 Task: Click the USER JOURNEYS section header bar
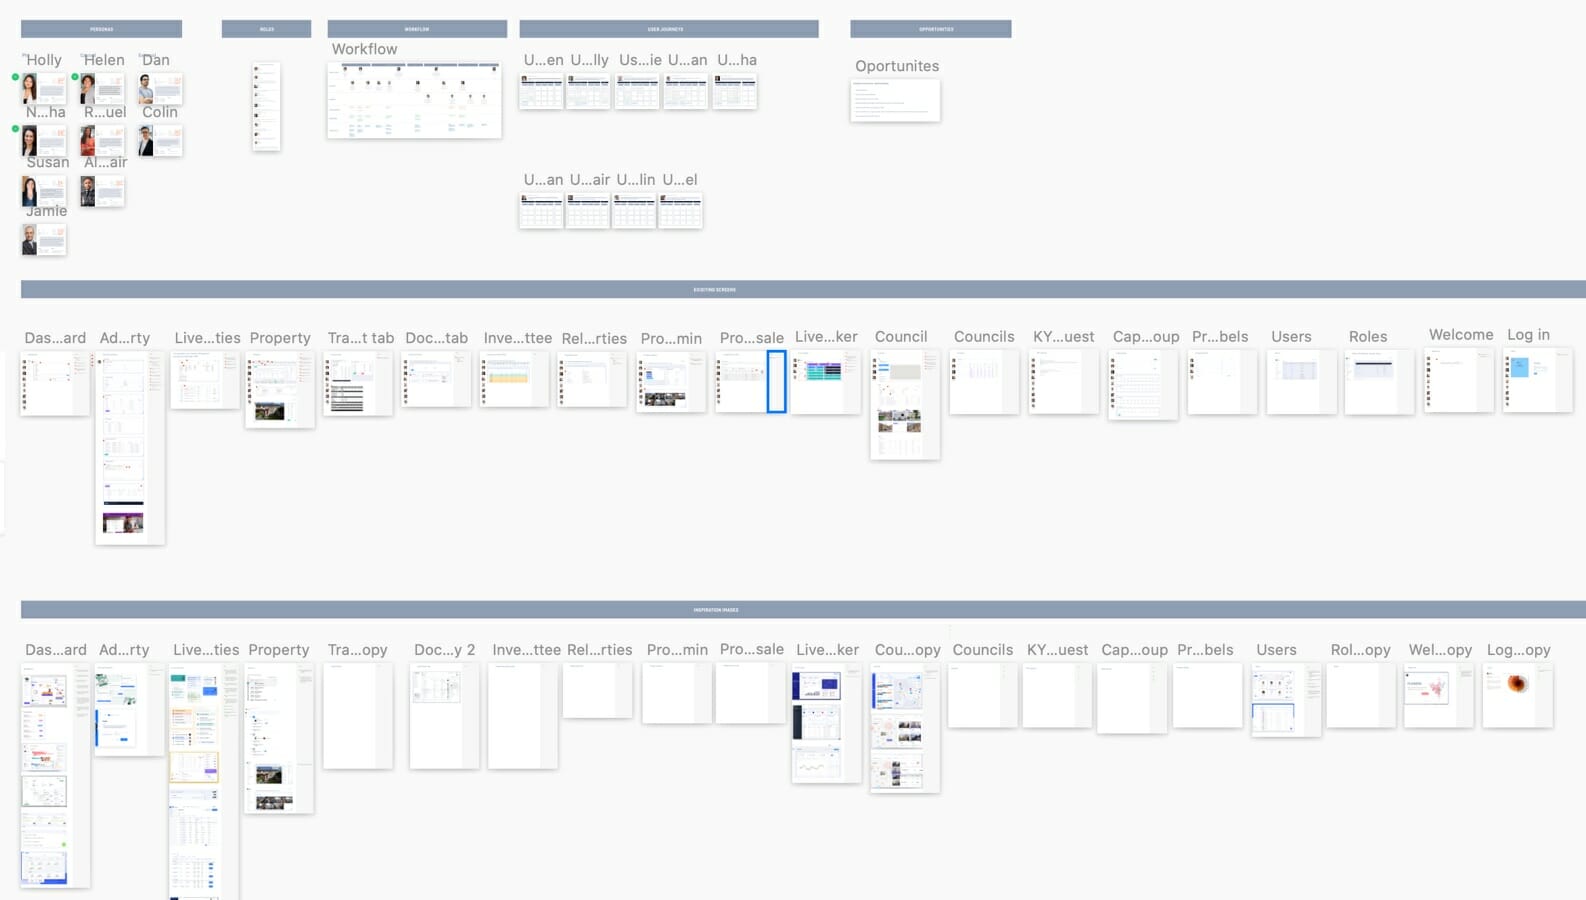(x=669, y=29)
